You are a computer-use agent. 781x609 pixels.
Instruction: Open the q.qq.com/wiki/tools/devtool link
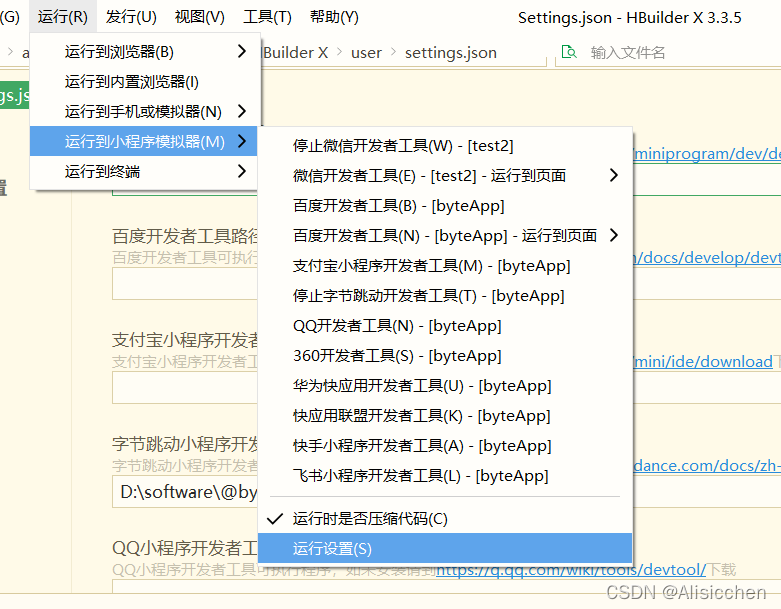click(x=571, y=569)
